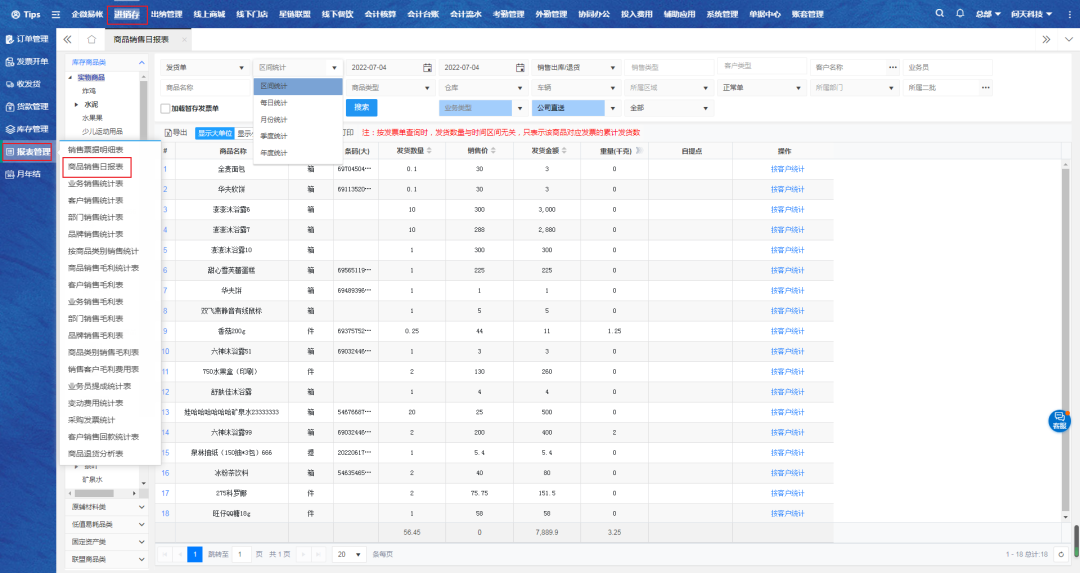This screenshot has height=573, width=1080.
Task: Click the ellipsis button next to 客户名称
Action: 892,67
